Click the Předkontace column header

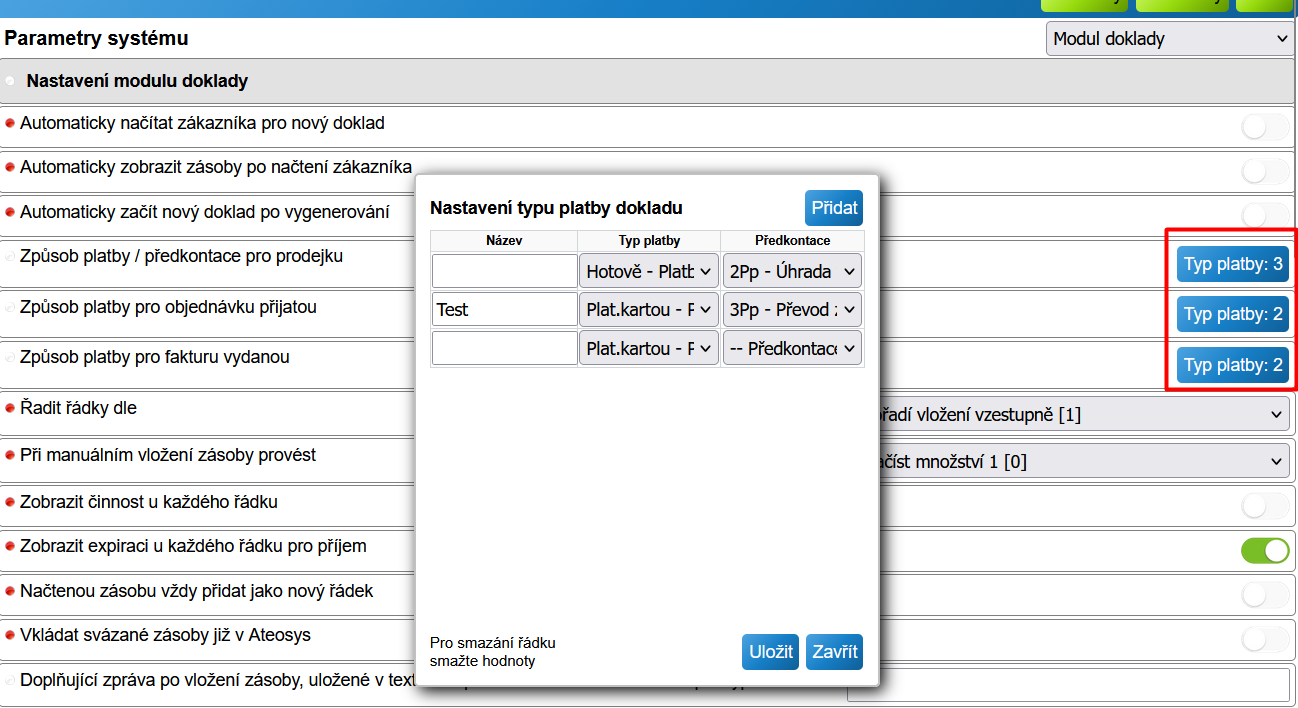pos(792,241)
